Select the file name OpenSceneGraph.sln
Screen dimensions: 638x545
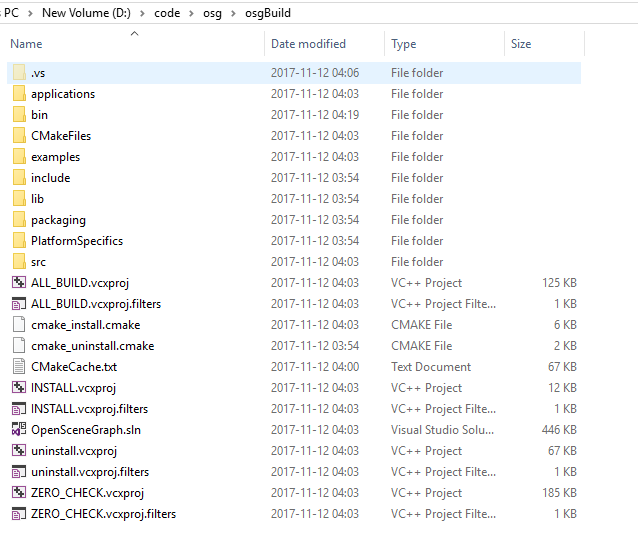[86, 430]
